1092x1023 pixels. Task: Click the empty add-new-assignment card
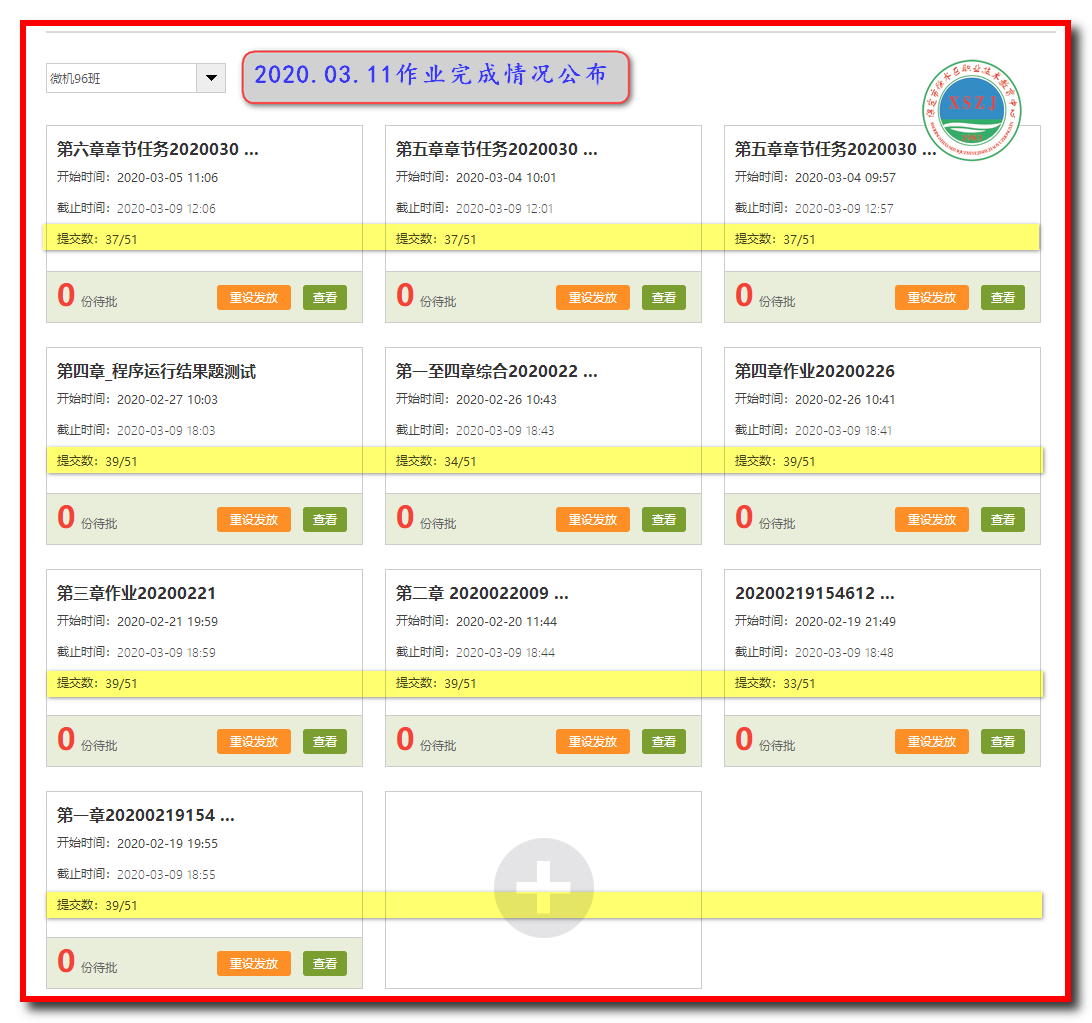[543, 889]
